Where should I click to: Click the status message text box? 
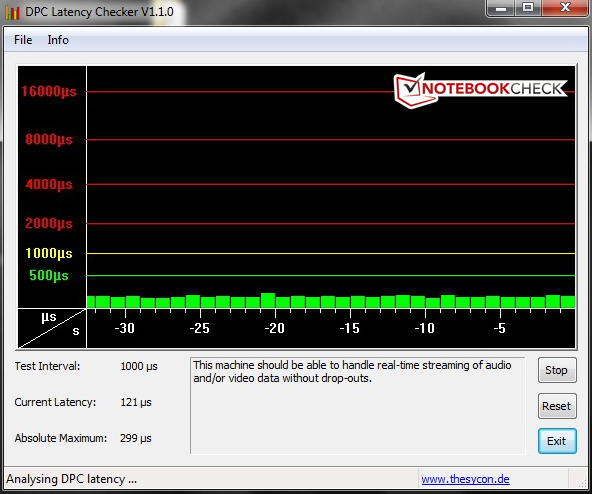[x=358, y=405]
